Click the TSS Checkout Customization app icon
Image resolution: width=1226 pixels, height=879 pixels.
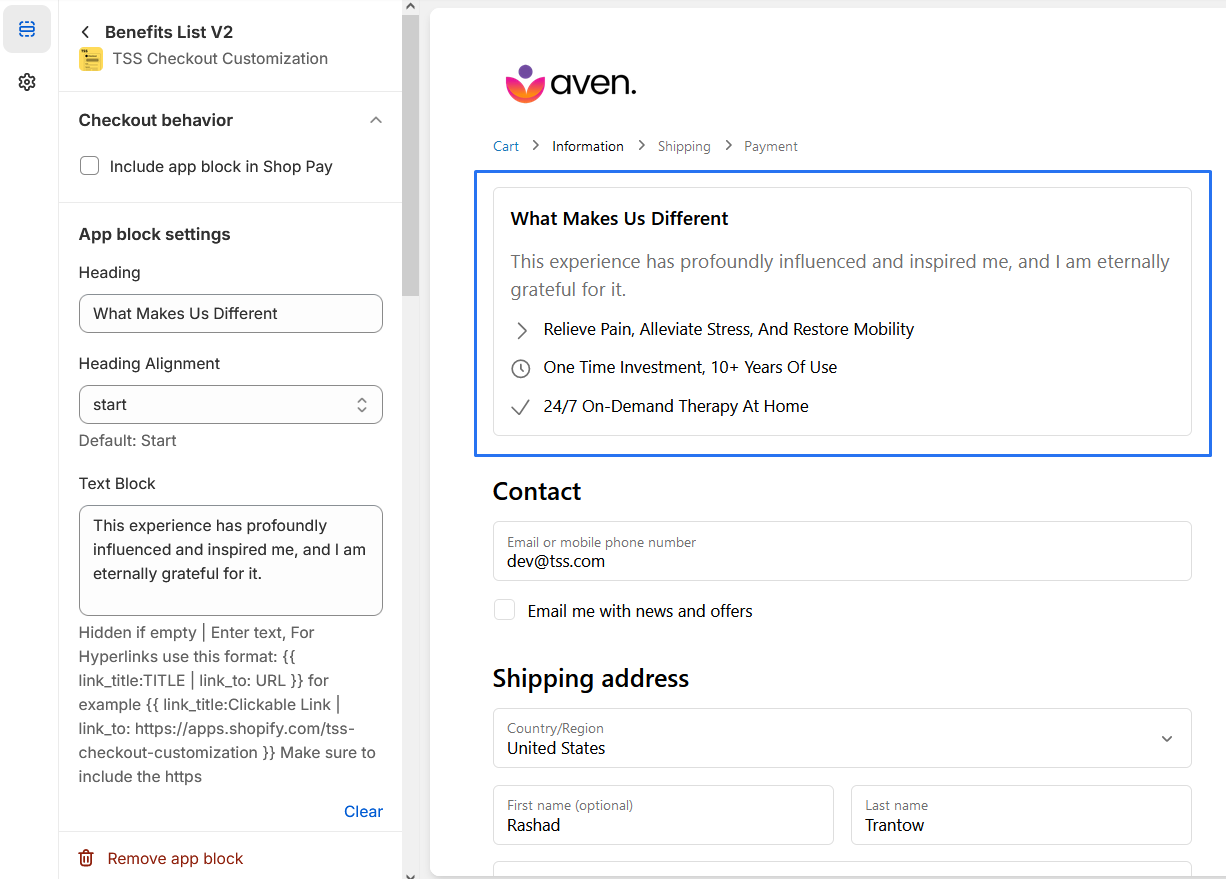pyautogui.click(x=90, y=59)
